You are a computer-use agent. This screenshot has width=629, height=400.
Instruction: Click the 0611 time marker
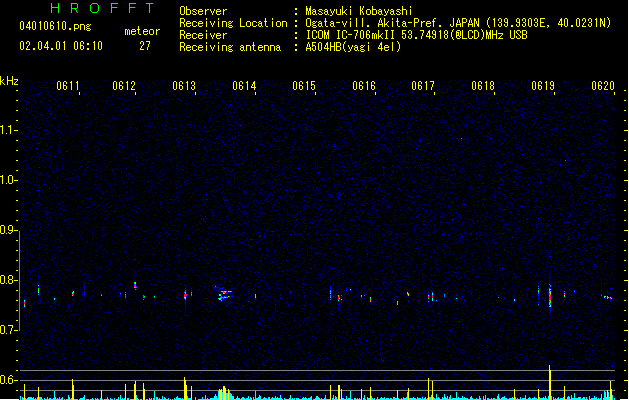(x=68, y=86)
